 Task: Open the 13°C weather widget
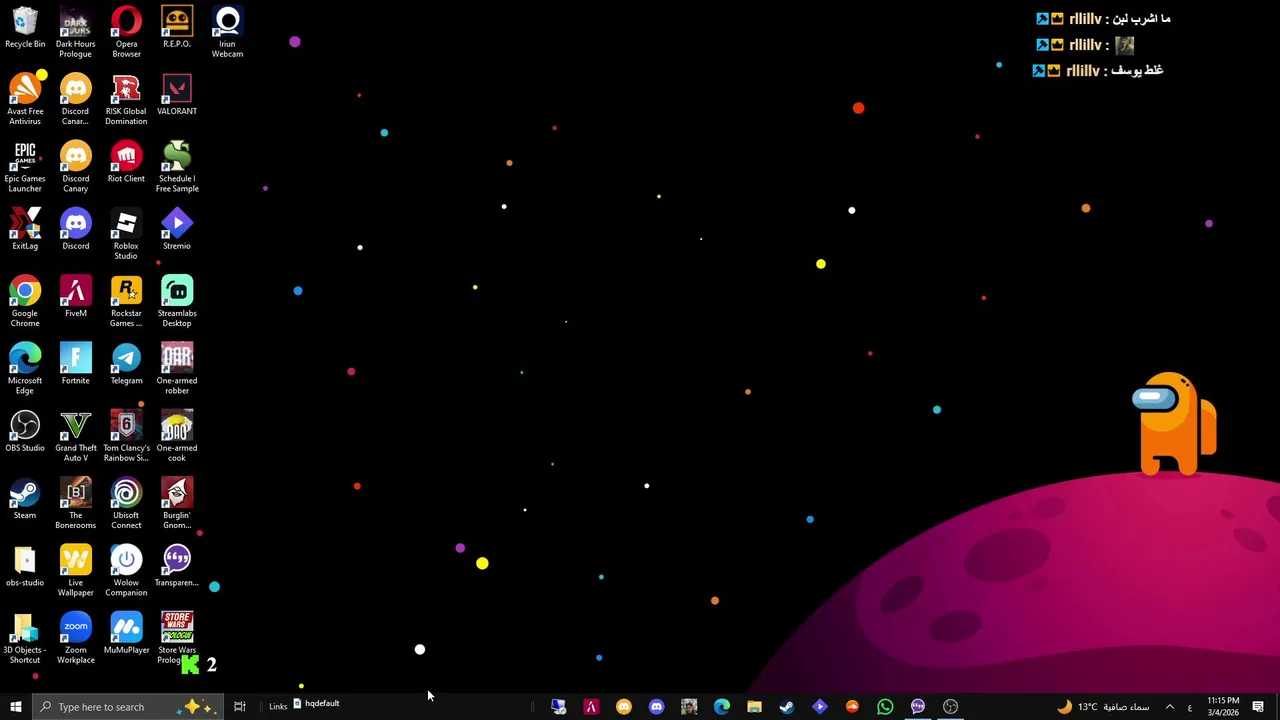click(1103, 707)
